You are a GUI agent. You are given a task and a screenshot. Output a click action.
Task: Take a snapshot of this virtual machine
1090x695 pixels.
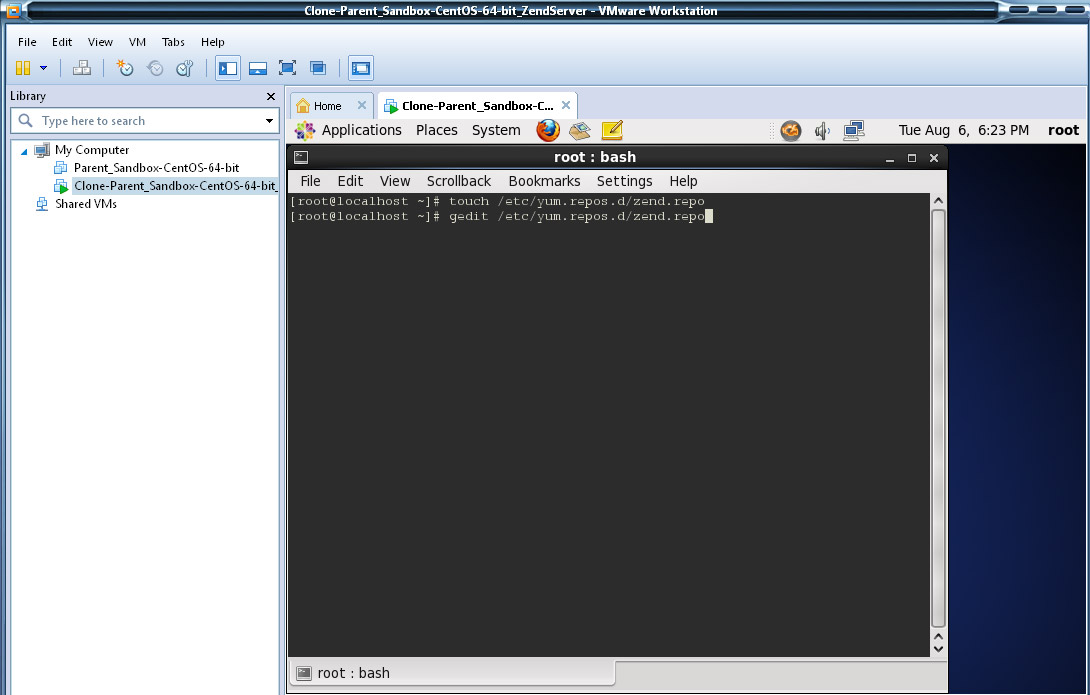click(x=125, y=68)
